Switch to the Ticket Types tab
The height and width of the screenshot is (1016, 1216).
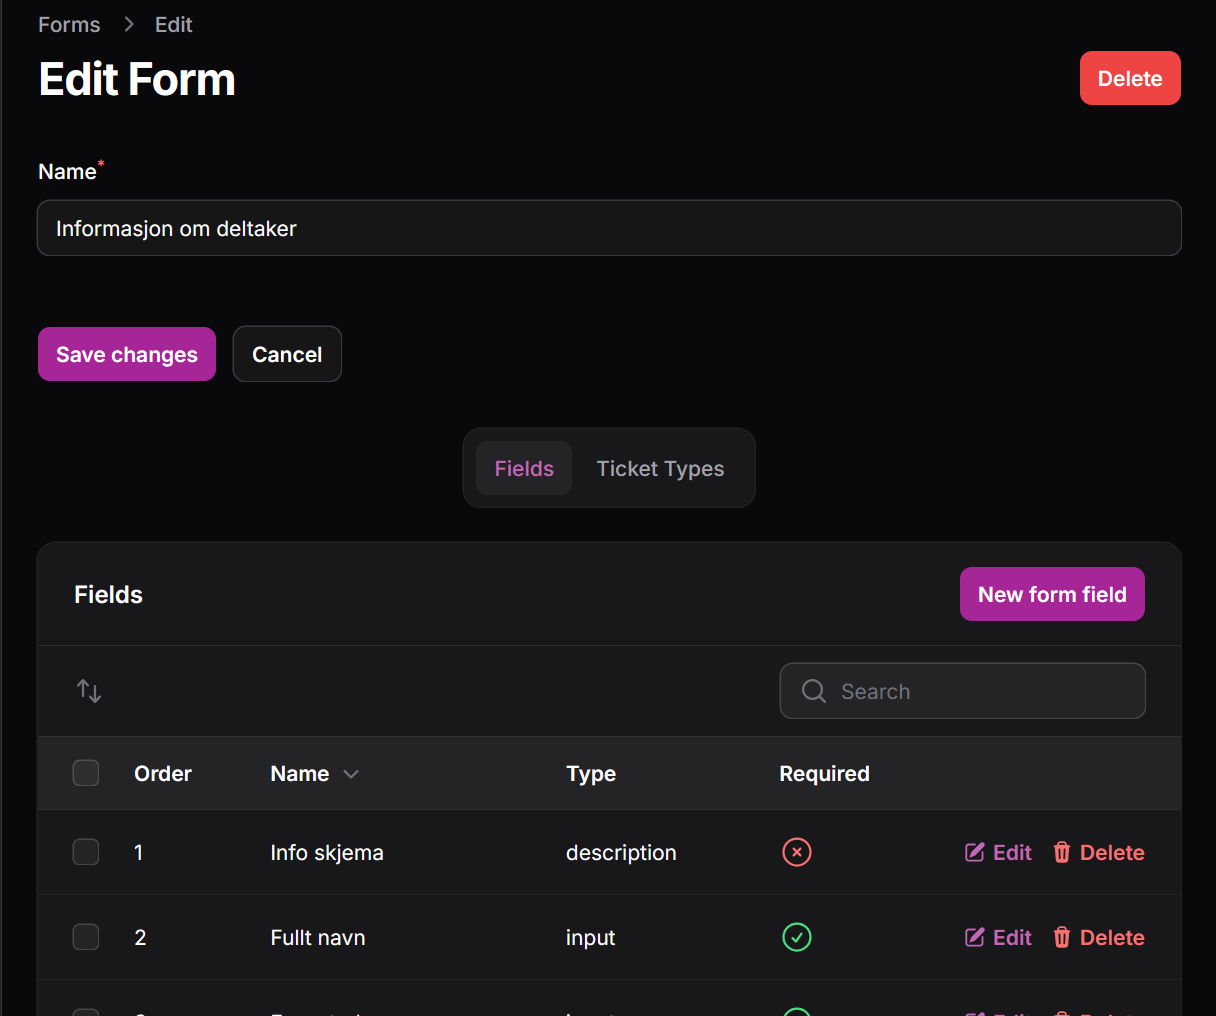660,468
